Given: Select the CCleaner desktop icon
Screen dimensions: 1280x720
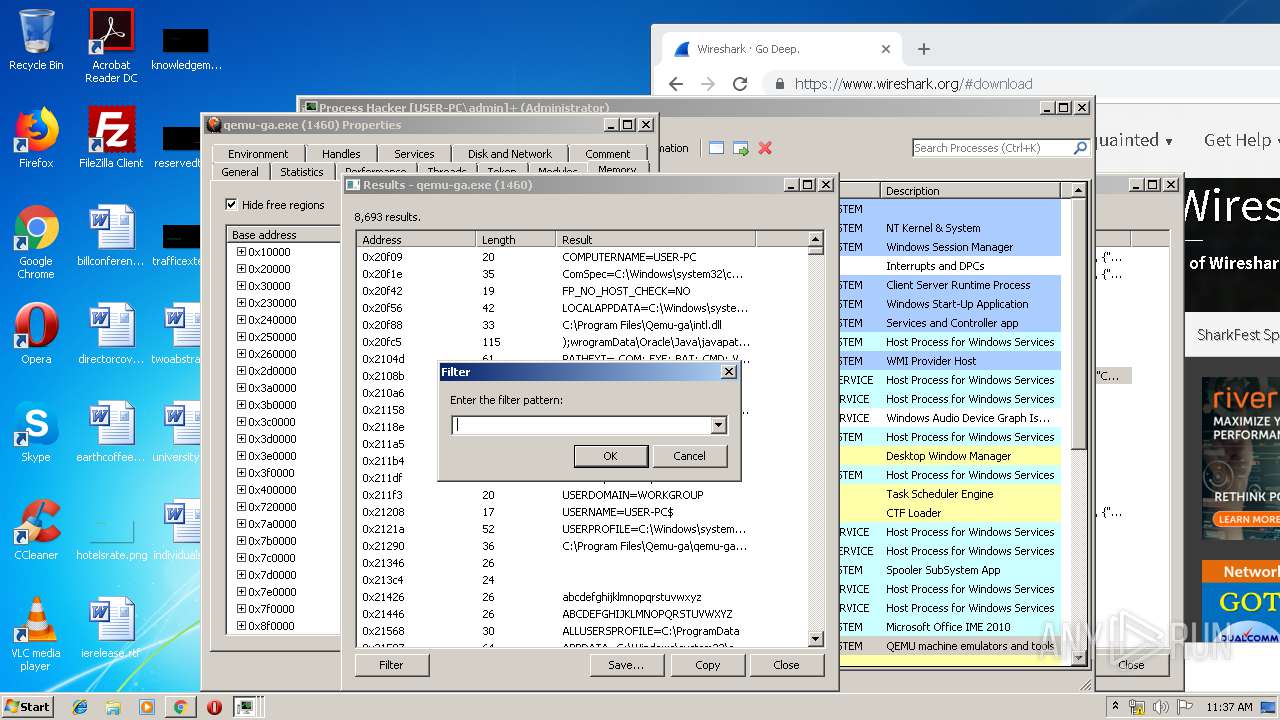Looking at the screenshot, I should coord(36,530).
